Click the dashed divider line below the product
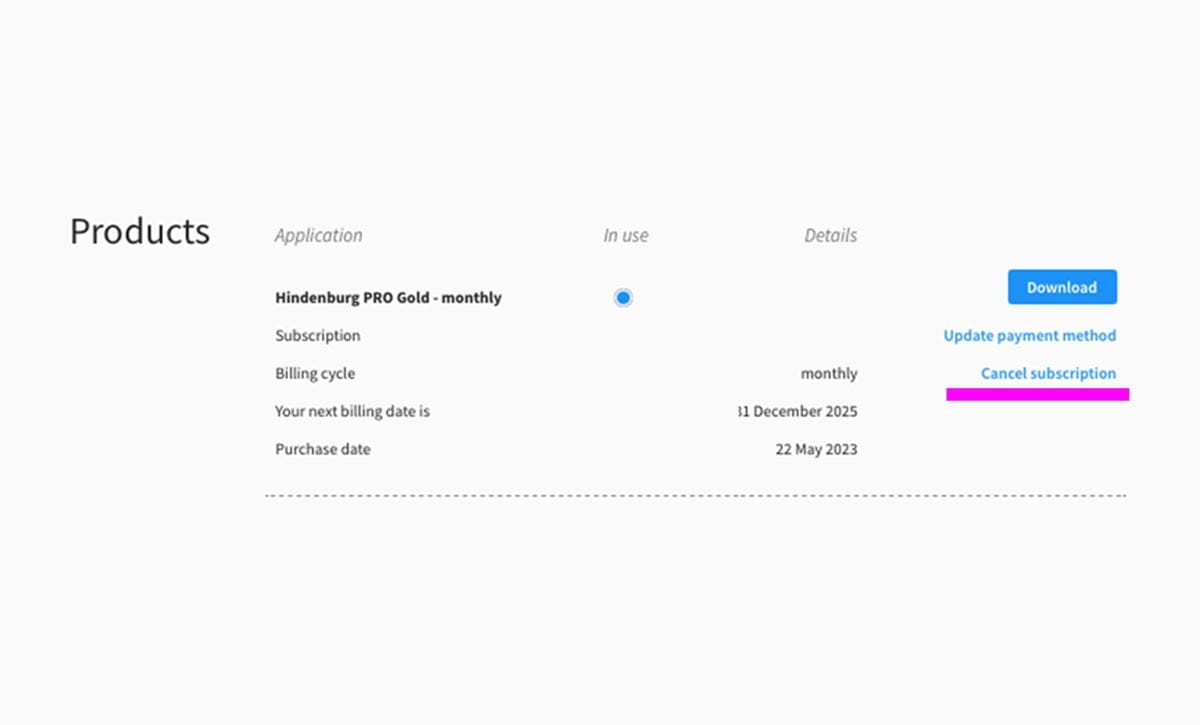This screenshot has width=1200, height=725. pyautogui.click(x=695, y=495)
